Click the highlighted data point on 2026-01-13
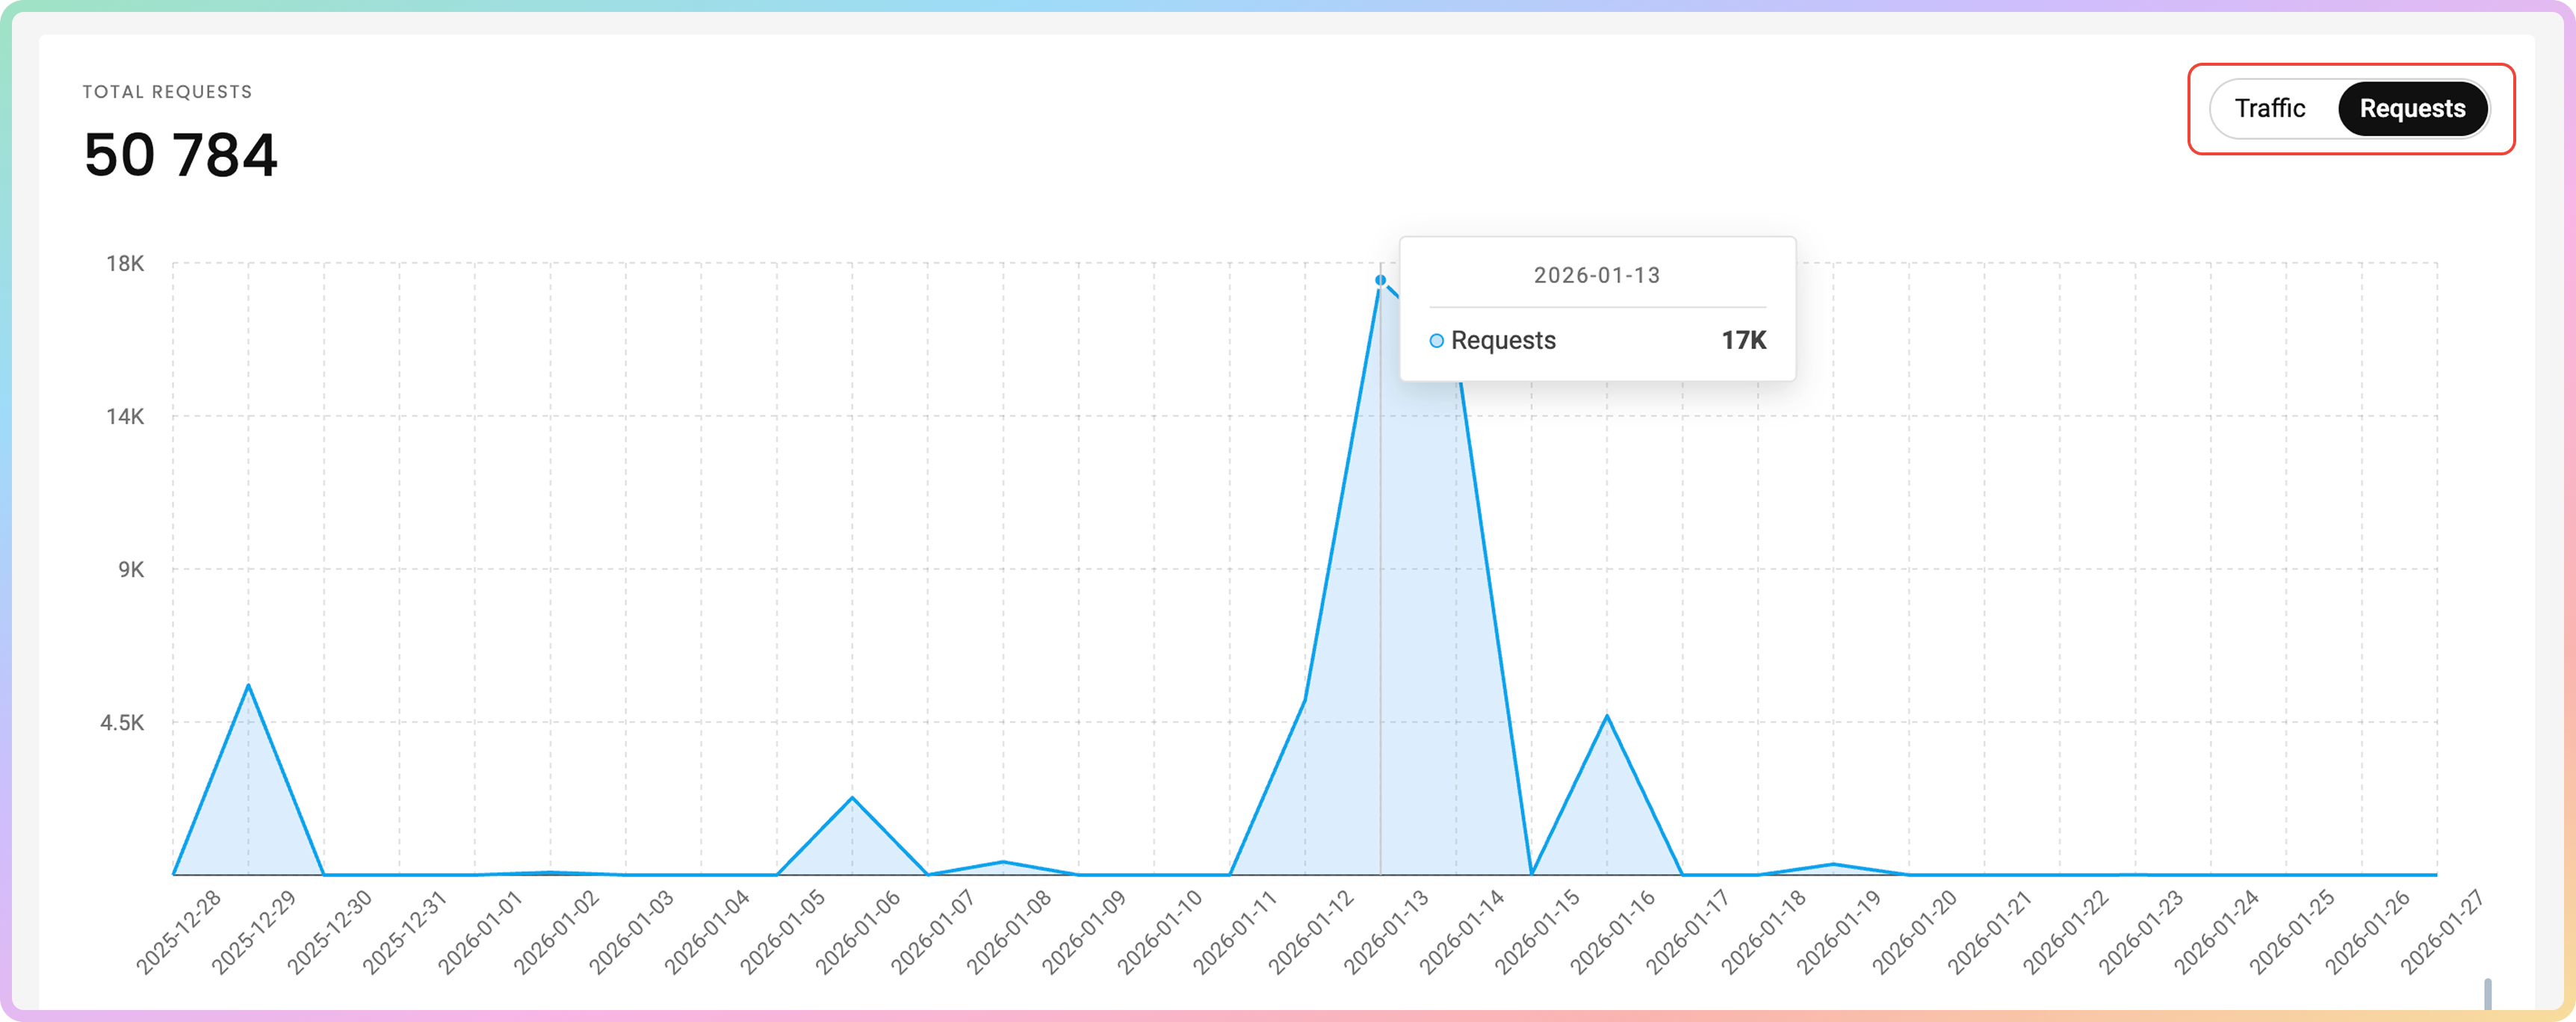This screenshot has width=2576, height=1022. pyautogui.click(x=1380, y=280)
